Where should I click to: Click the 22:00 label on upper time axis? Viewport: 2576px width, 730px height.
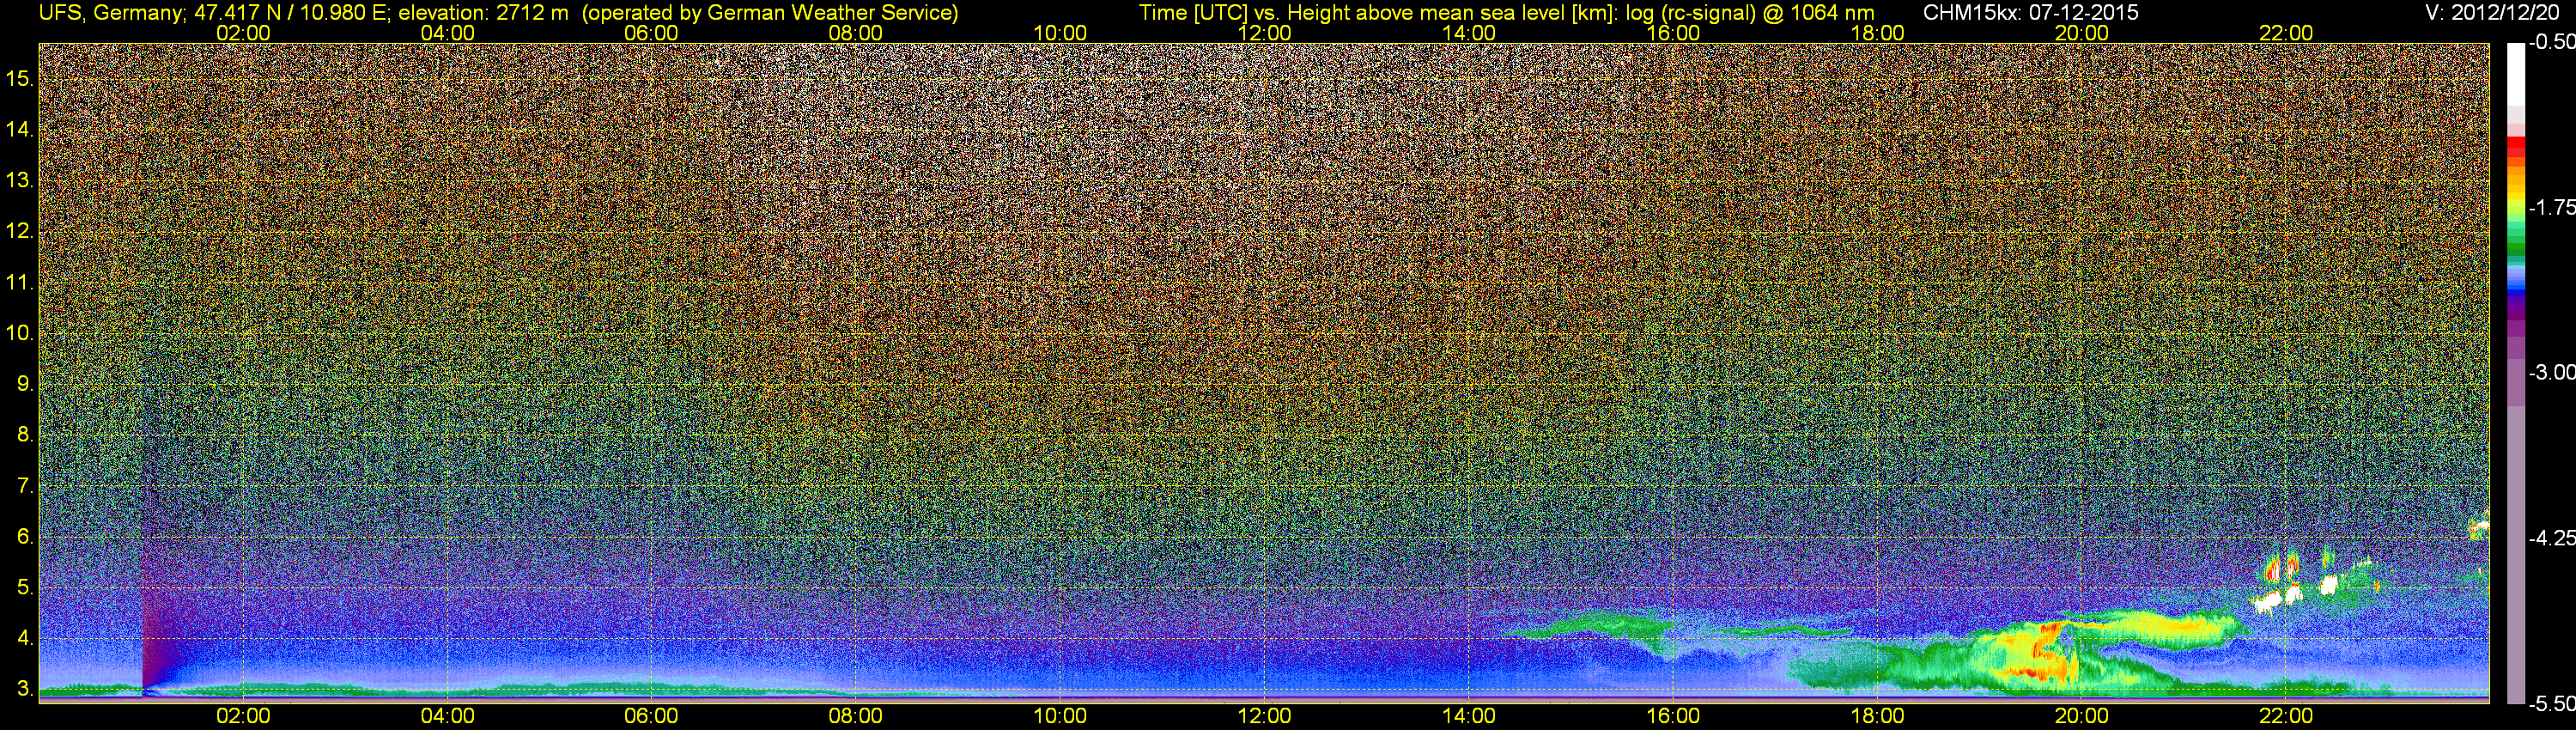coord(2286,33)
